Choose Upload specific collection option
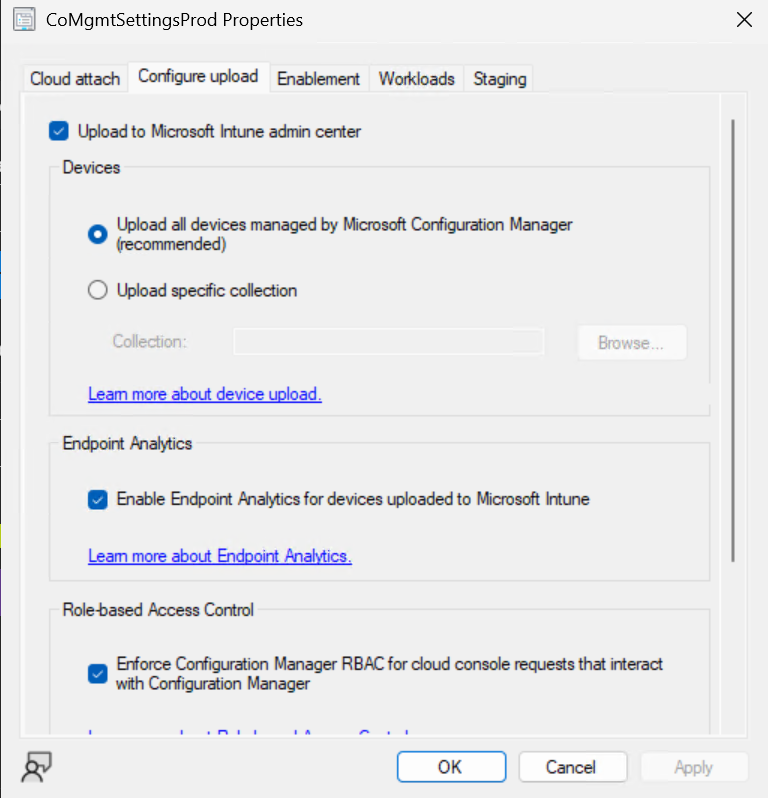Image resolution: width=768 pixels, height=798 pixels. [98, 291]
